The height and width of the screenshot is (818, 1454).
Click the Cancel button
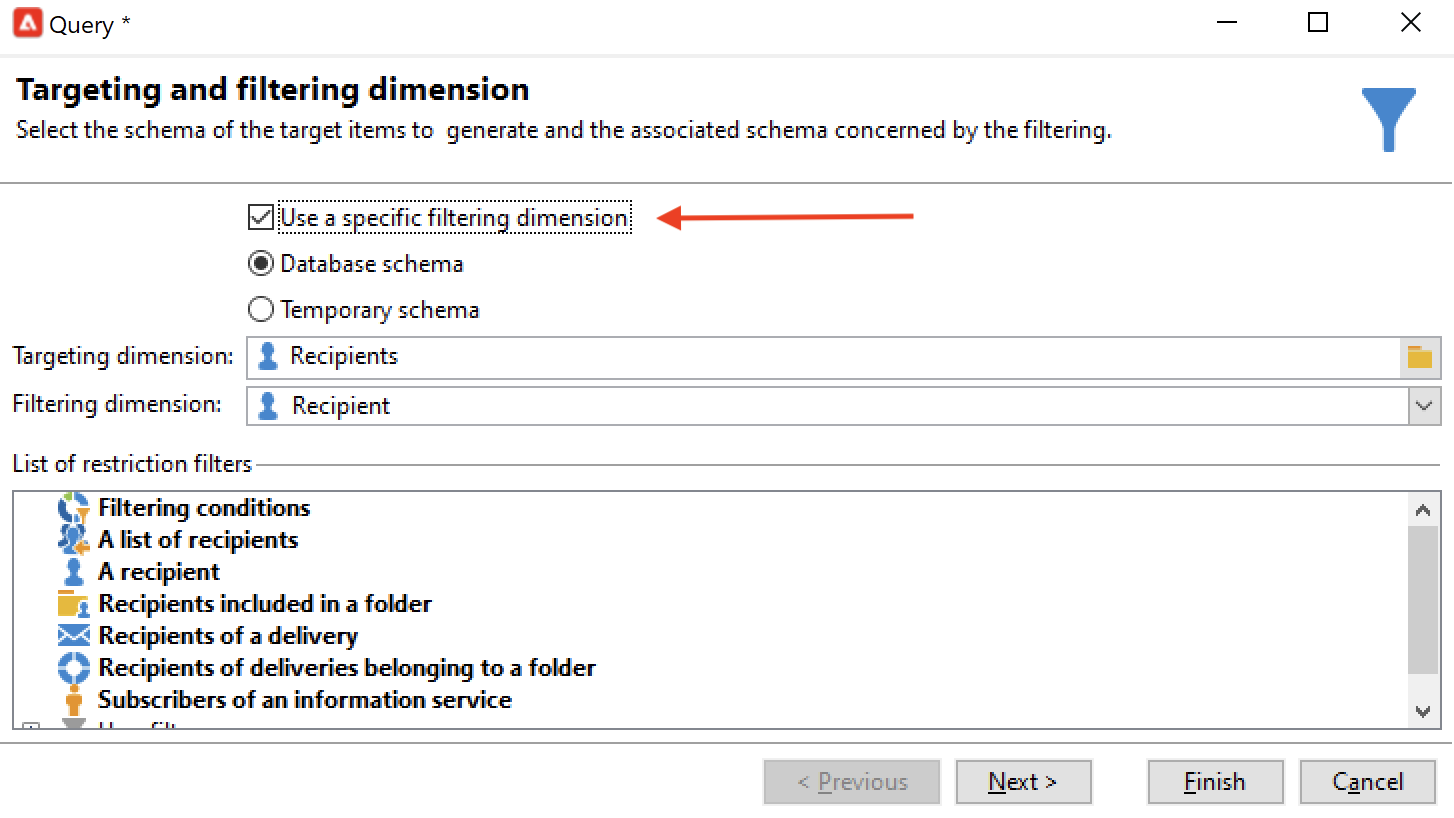coord(1368,782)
